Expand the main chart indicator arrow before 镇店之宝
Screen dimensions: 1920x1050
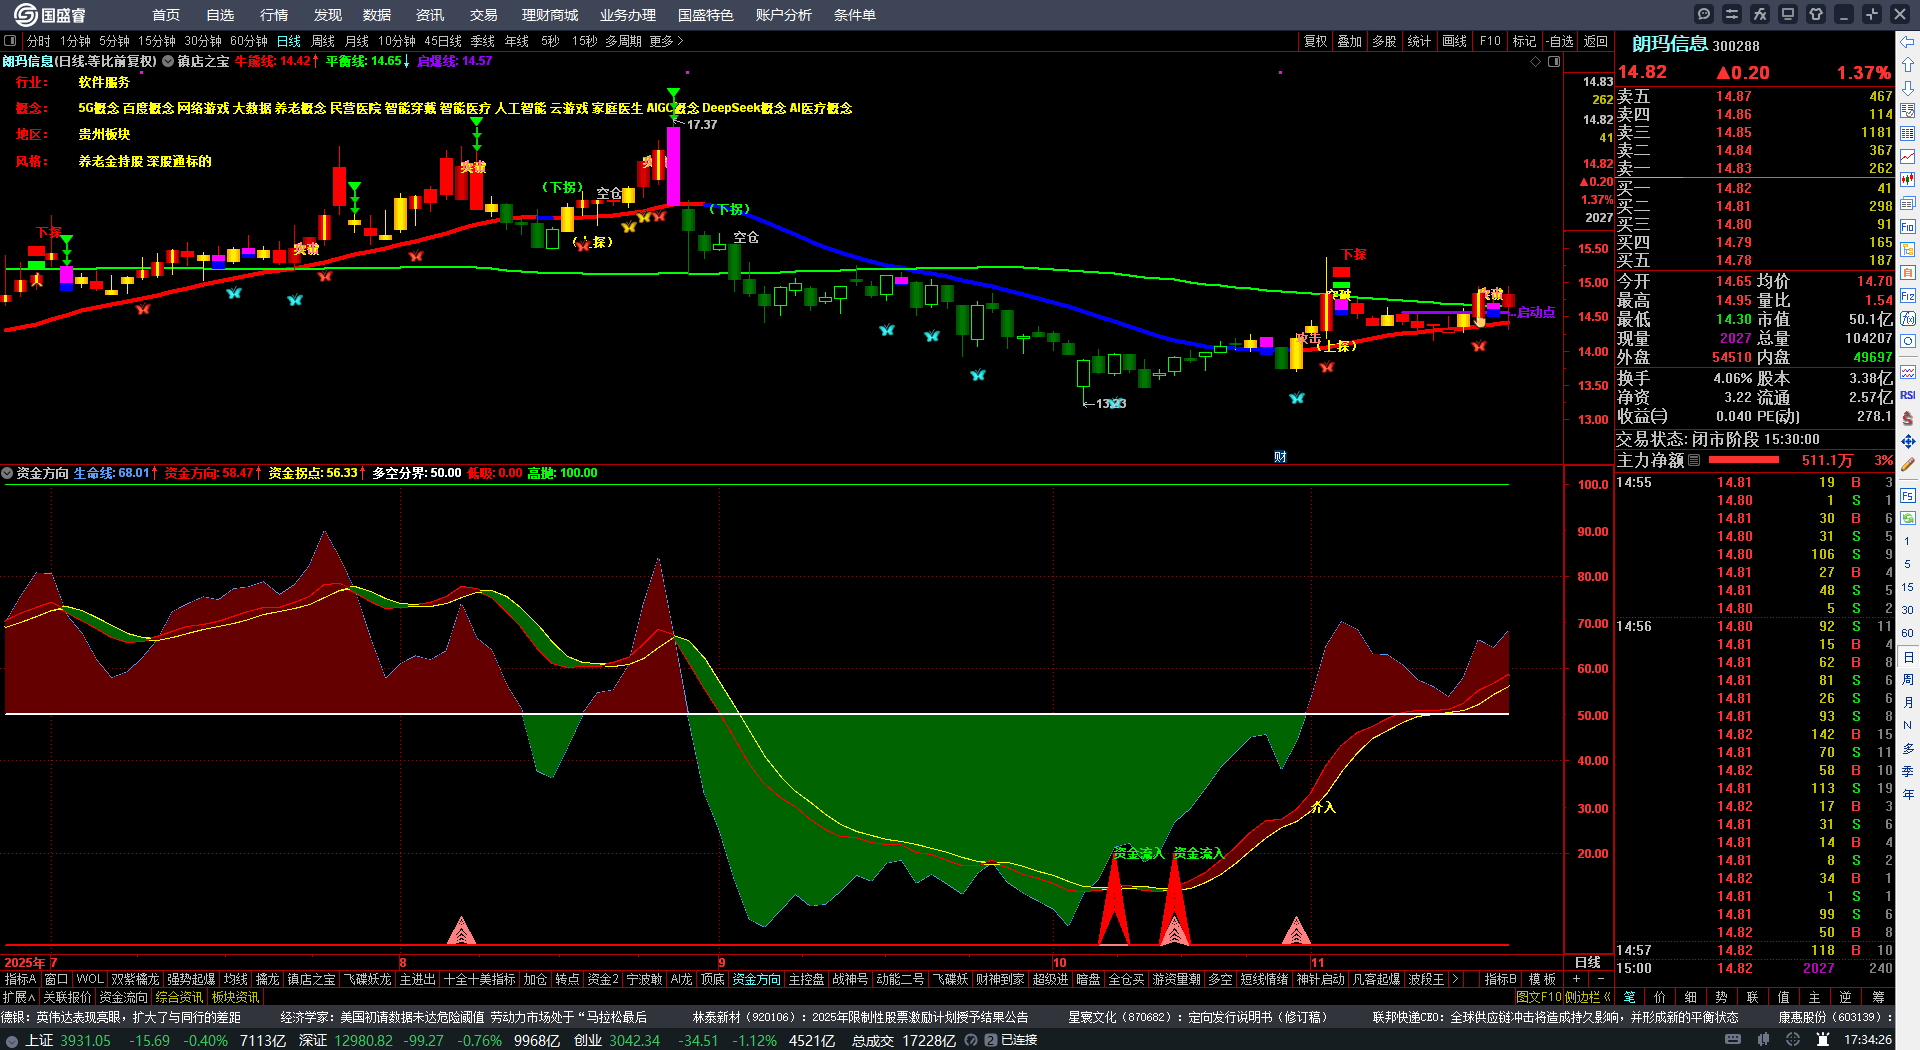168,61
